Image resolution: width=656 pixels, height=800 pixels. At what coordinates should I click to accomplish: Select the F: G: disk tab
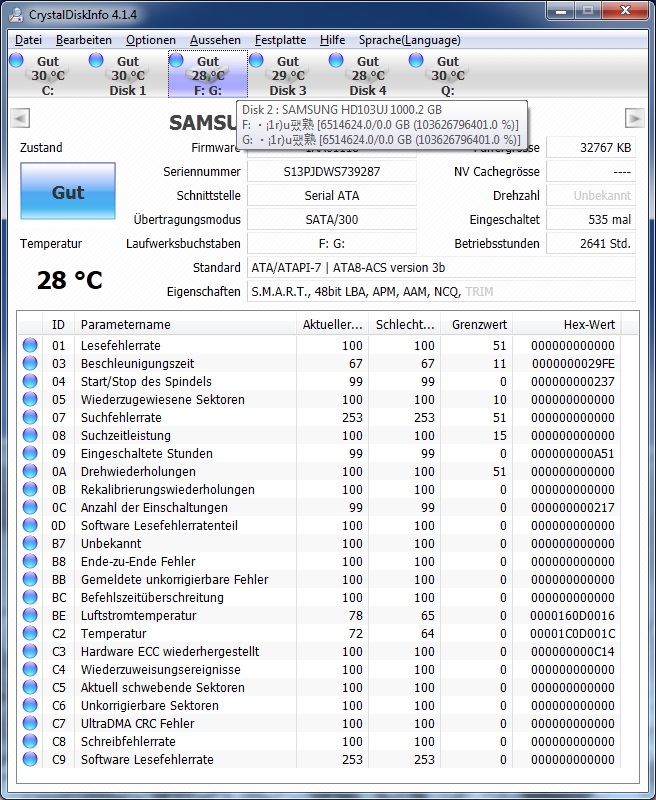coord(208,75)
